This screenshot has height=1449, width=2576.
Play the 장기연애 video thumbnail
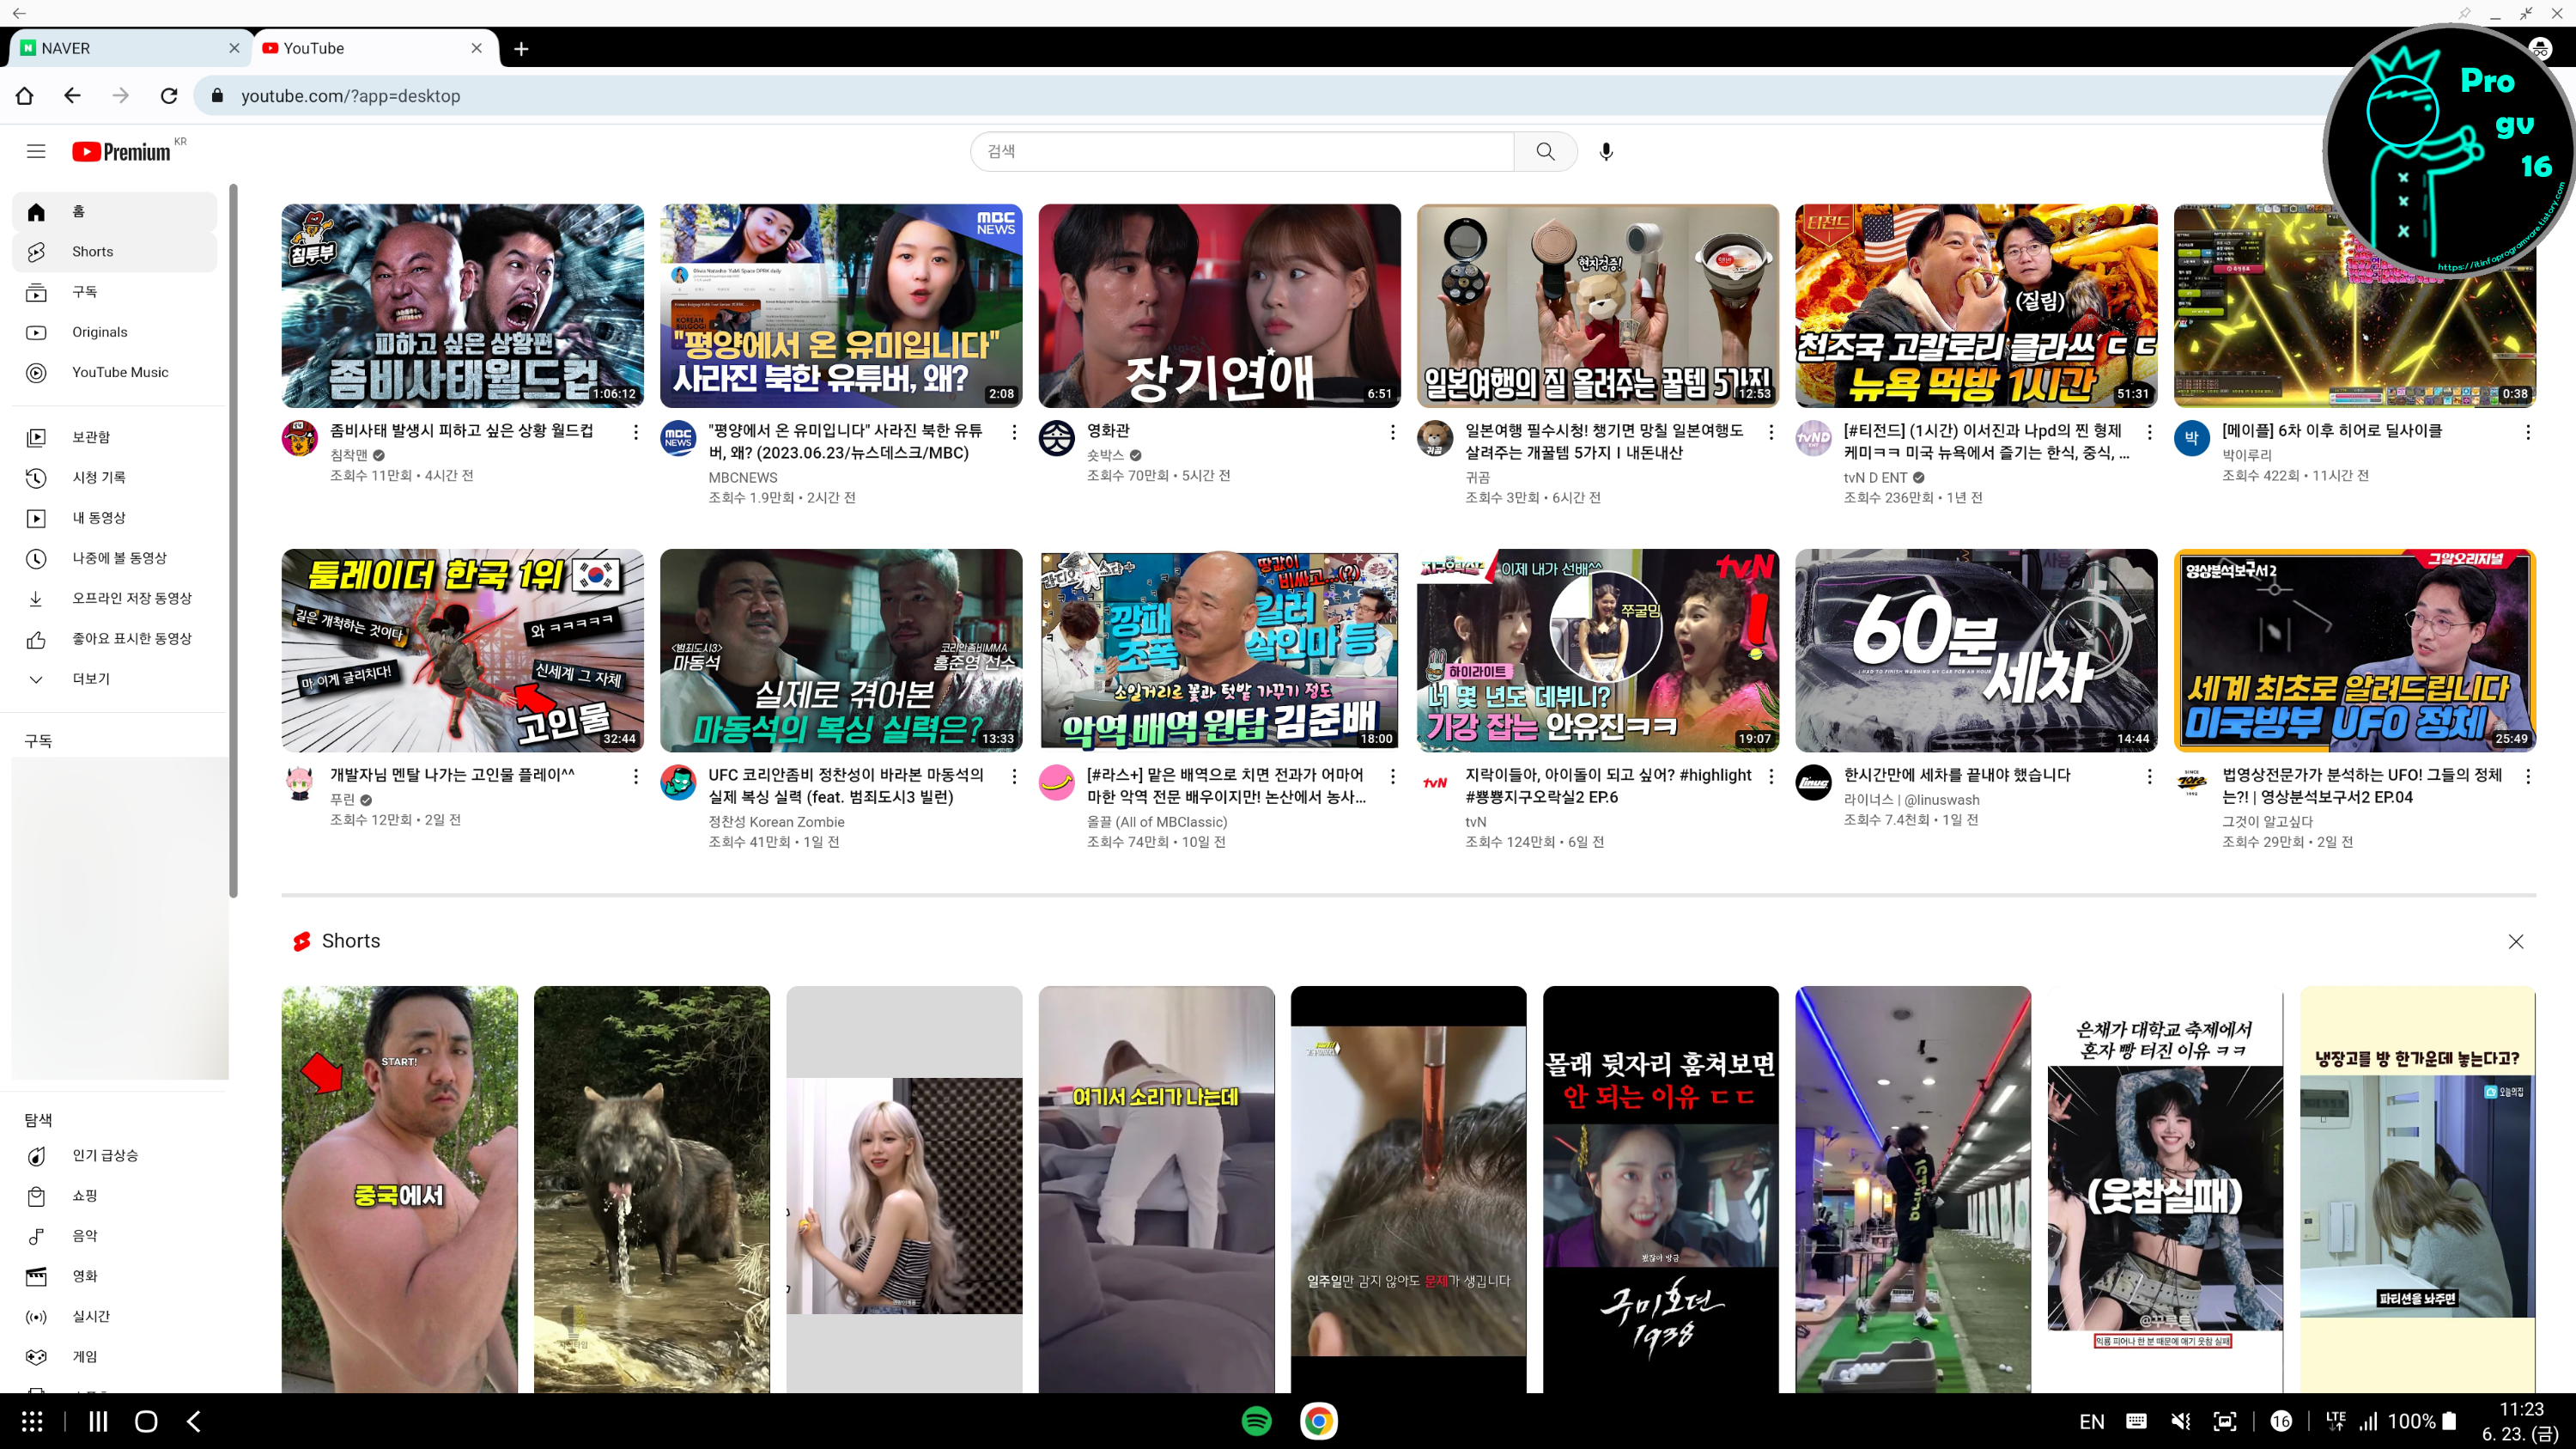pyautogui.click(x=1219, y=305)
